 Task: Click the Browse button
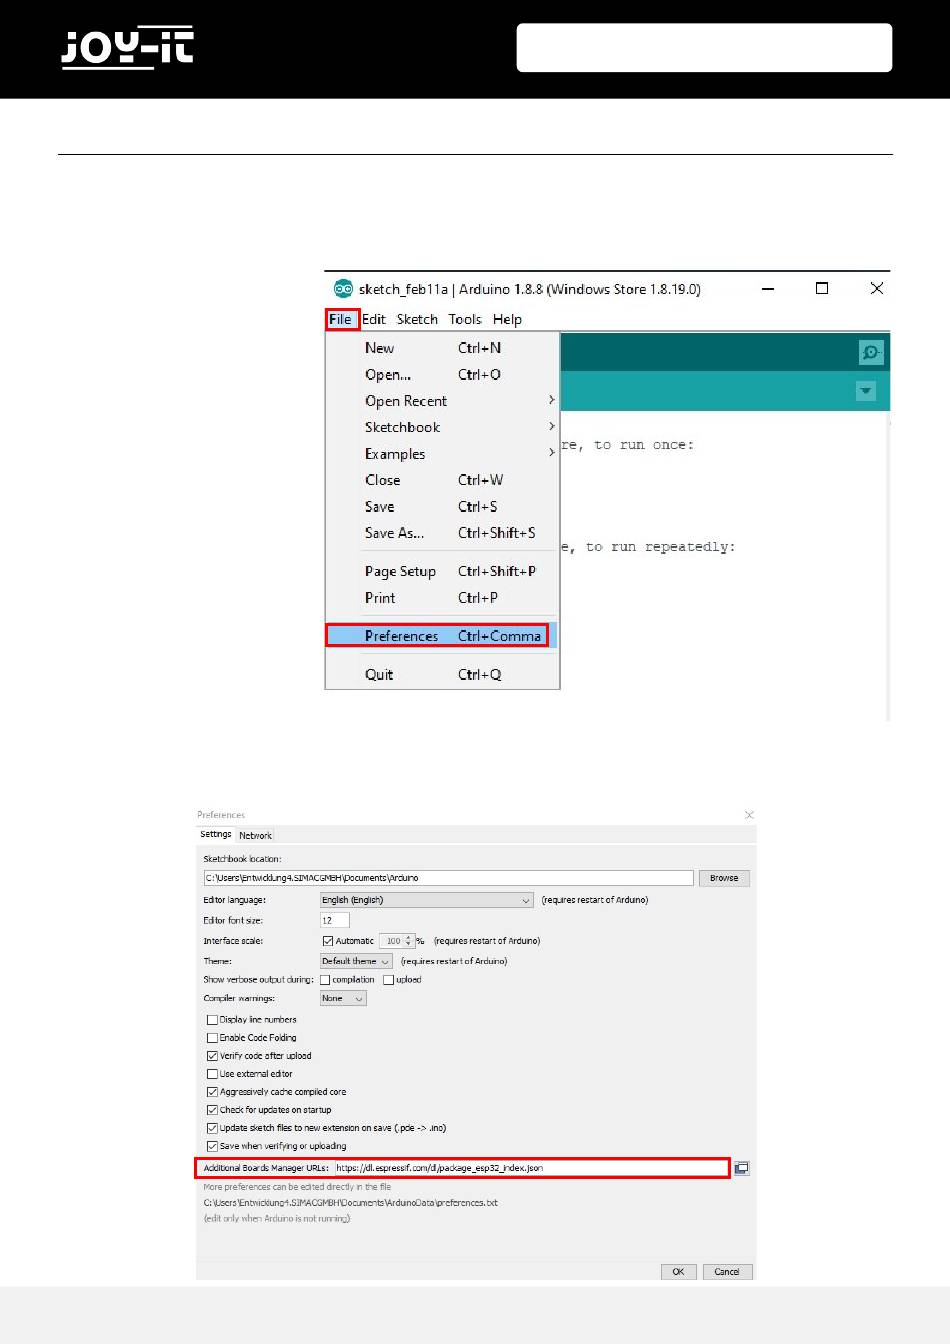(x=724, y=878)
